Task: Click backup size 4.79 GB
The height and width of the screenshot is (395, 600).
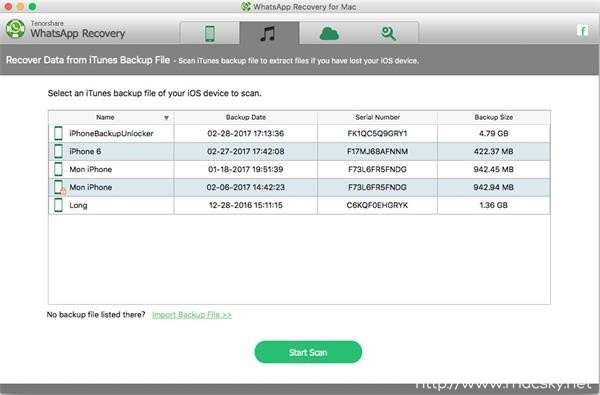Action: [x=494, y=133]
